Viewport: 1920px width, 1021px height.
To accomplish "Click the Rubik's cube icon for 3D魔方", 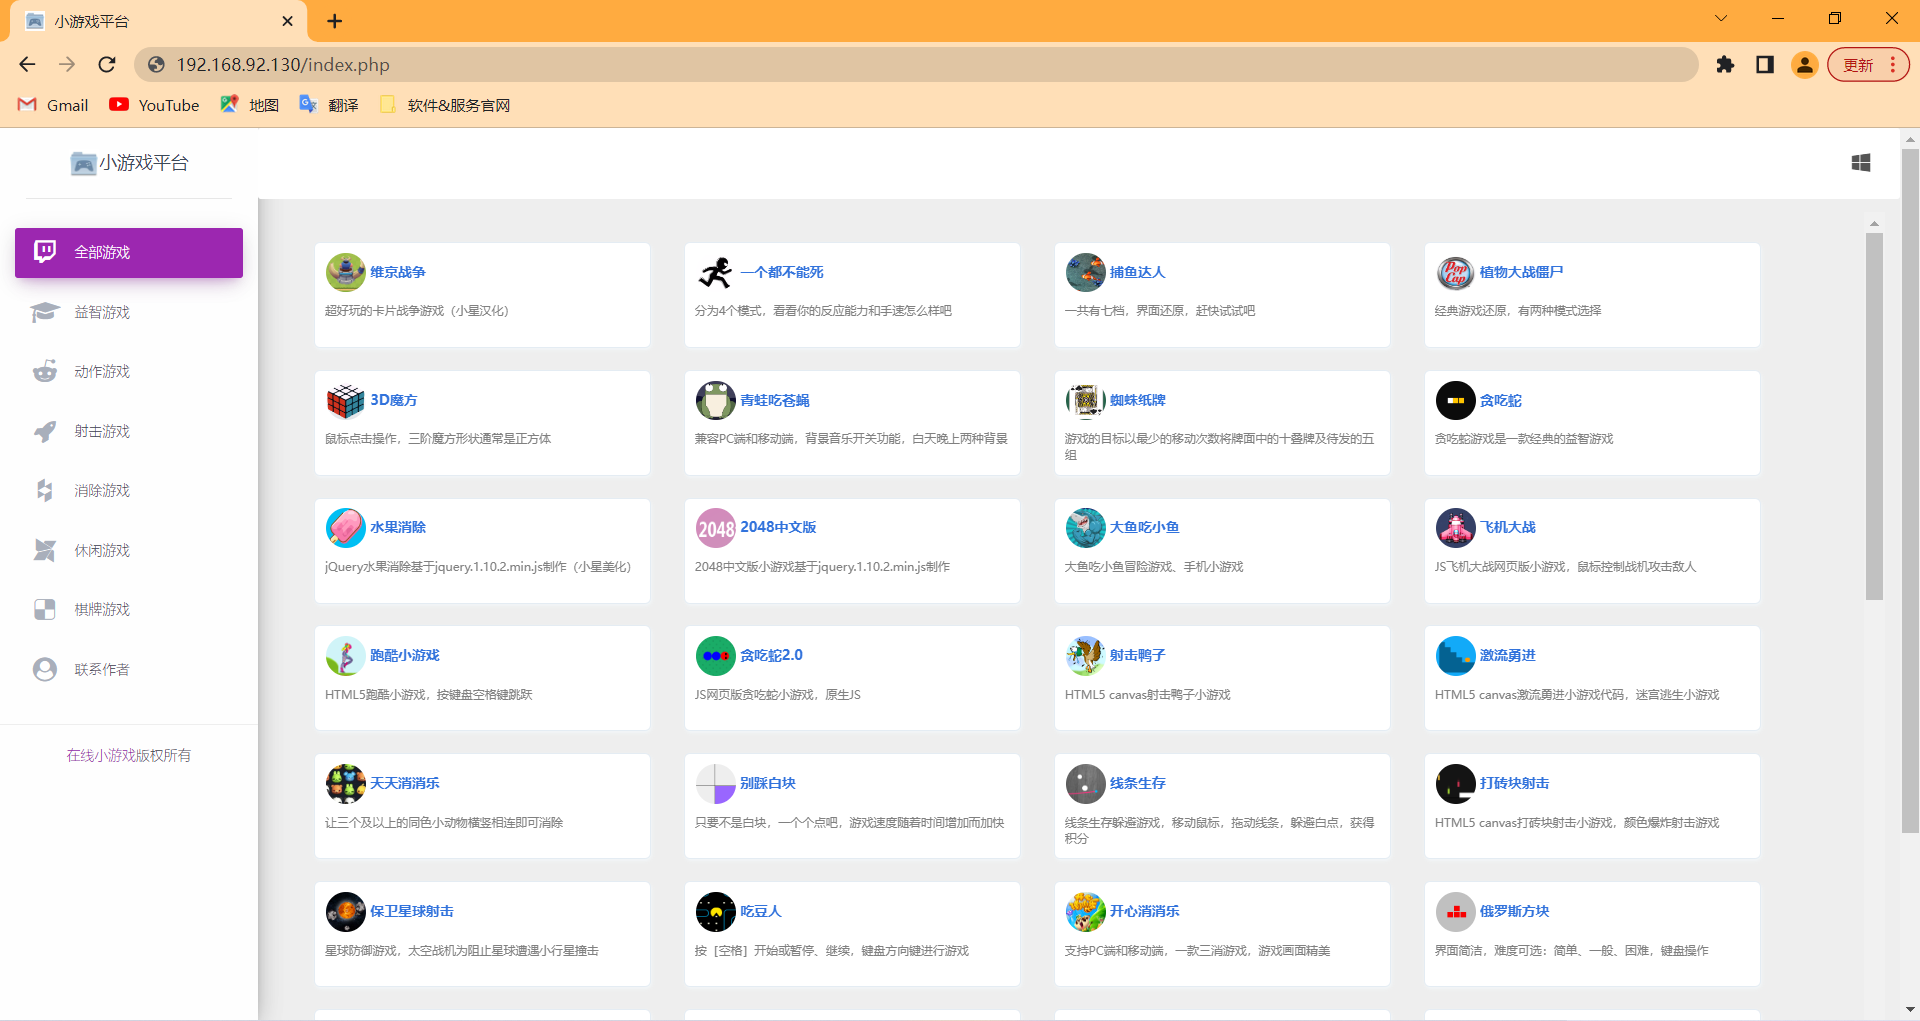I will pos(345,400).
